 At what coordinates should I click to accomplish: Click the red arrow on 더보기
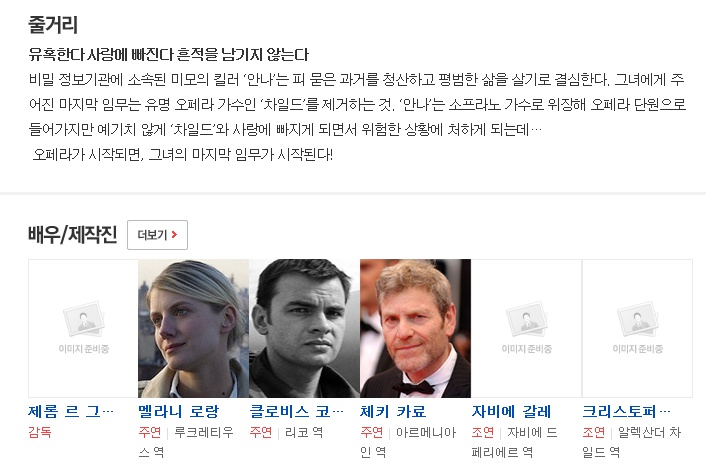click(174, 235)
